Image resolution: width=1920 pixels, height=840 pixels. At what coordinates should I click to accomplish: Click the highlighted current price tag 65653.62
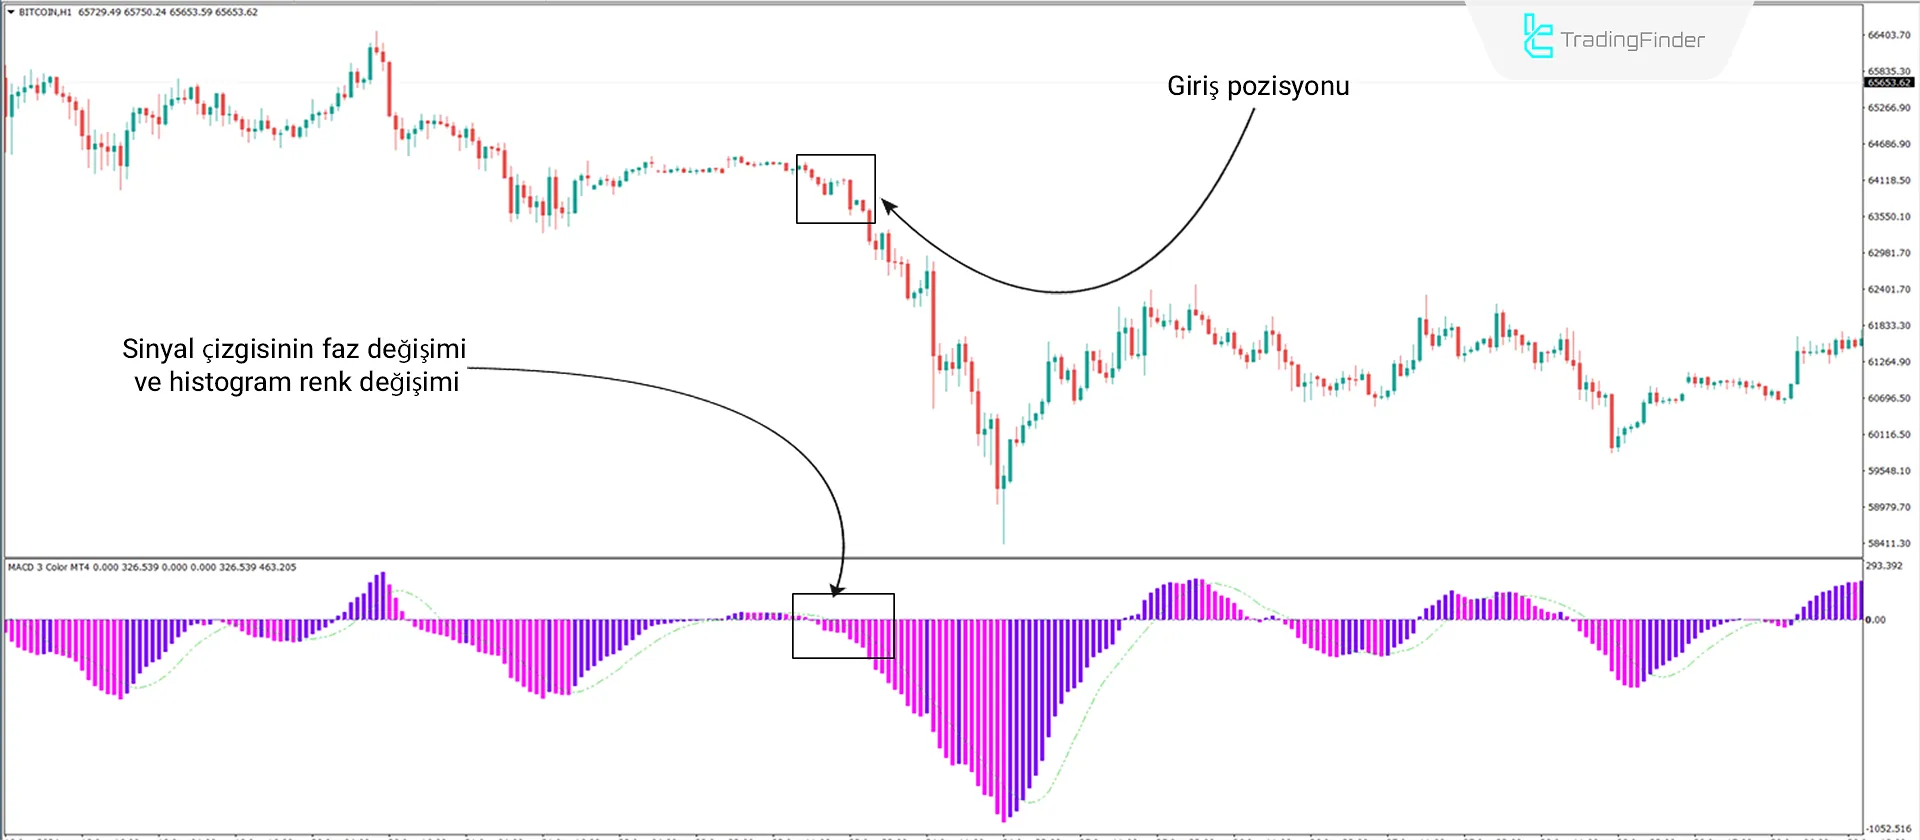click(1888, 82)
